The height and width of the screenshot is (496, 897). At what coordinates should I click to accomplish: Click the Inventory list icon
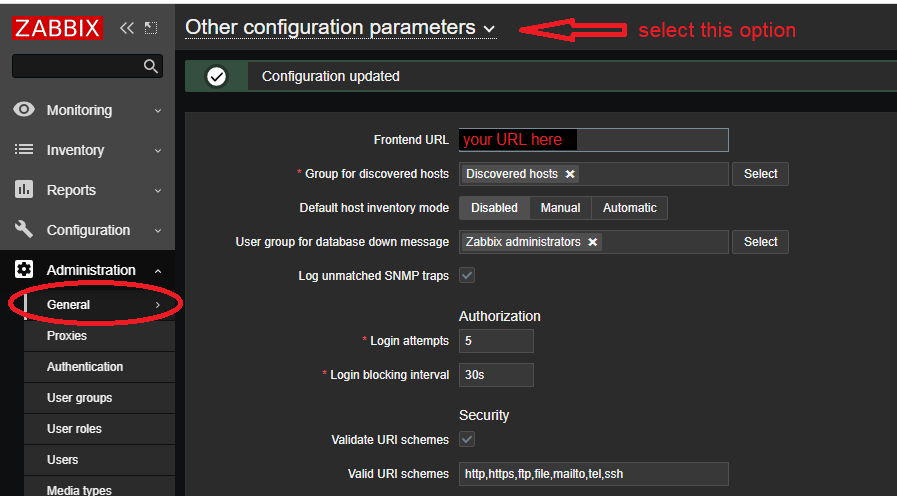[24, 150]
